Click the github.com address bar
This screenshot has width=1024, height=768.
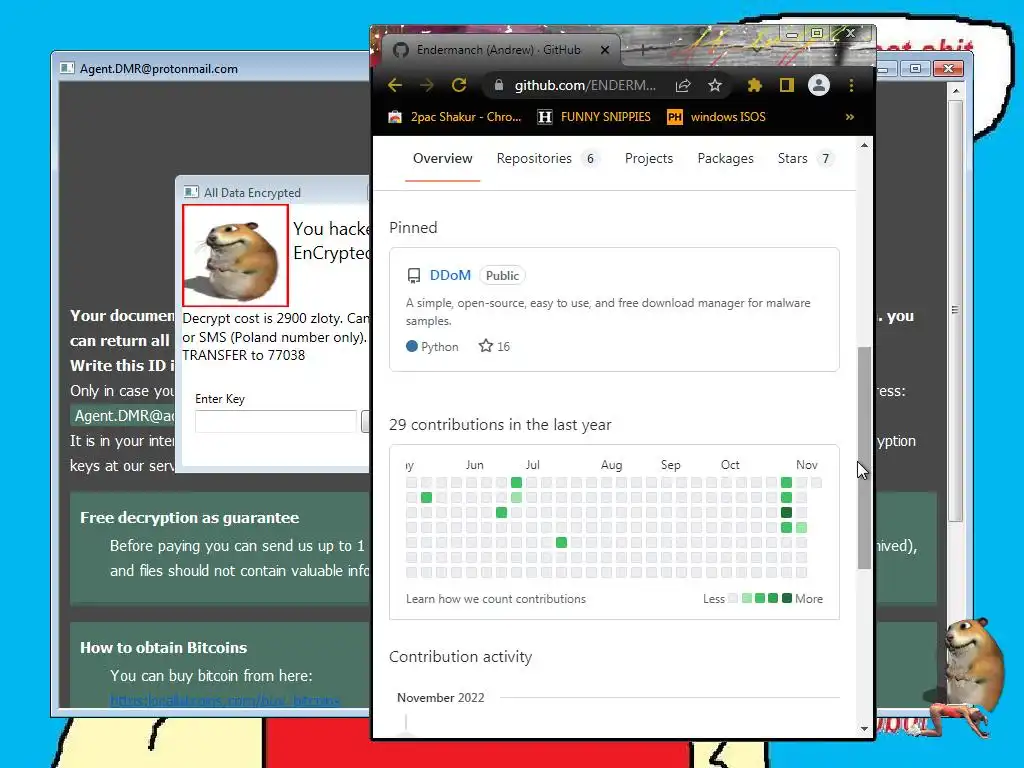coord(584,86)
